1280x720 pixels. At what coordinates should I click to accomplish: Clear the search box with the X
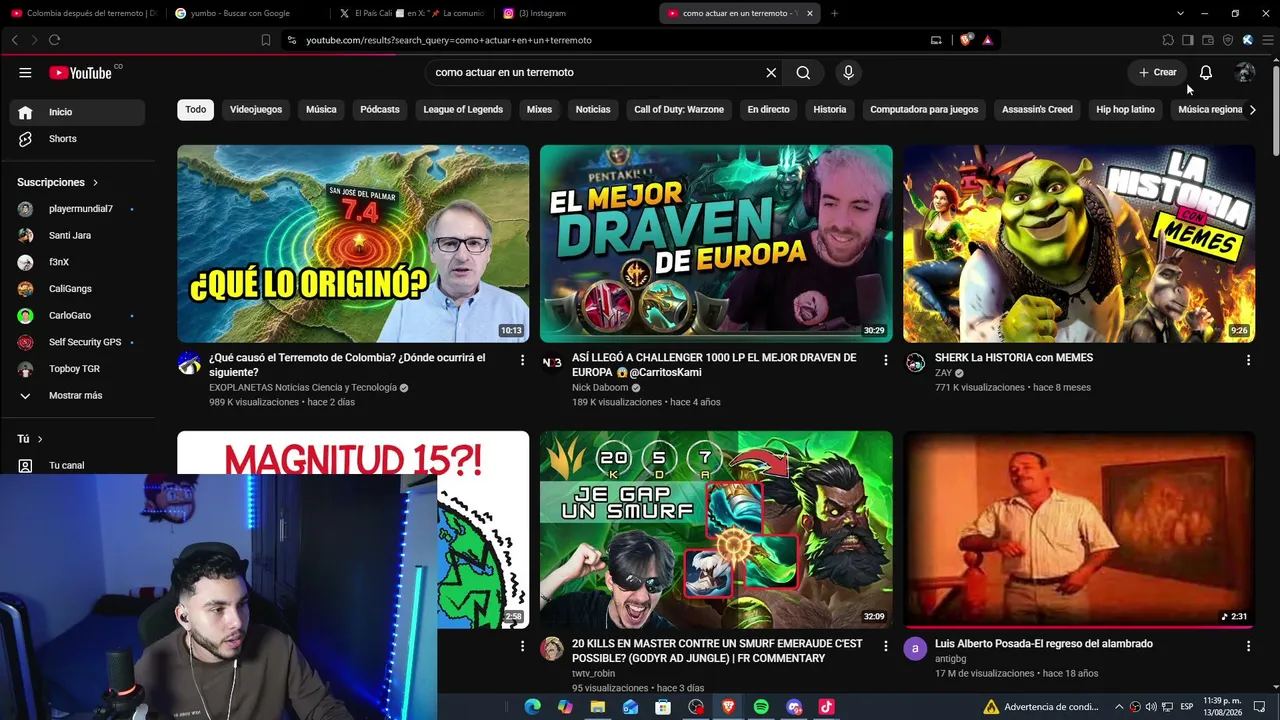[x=771, y=72]
